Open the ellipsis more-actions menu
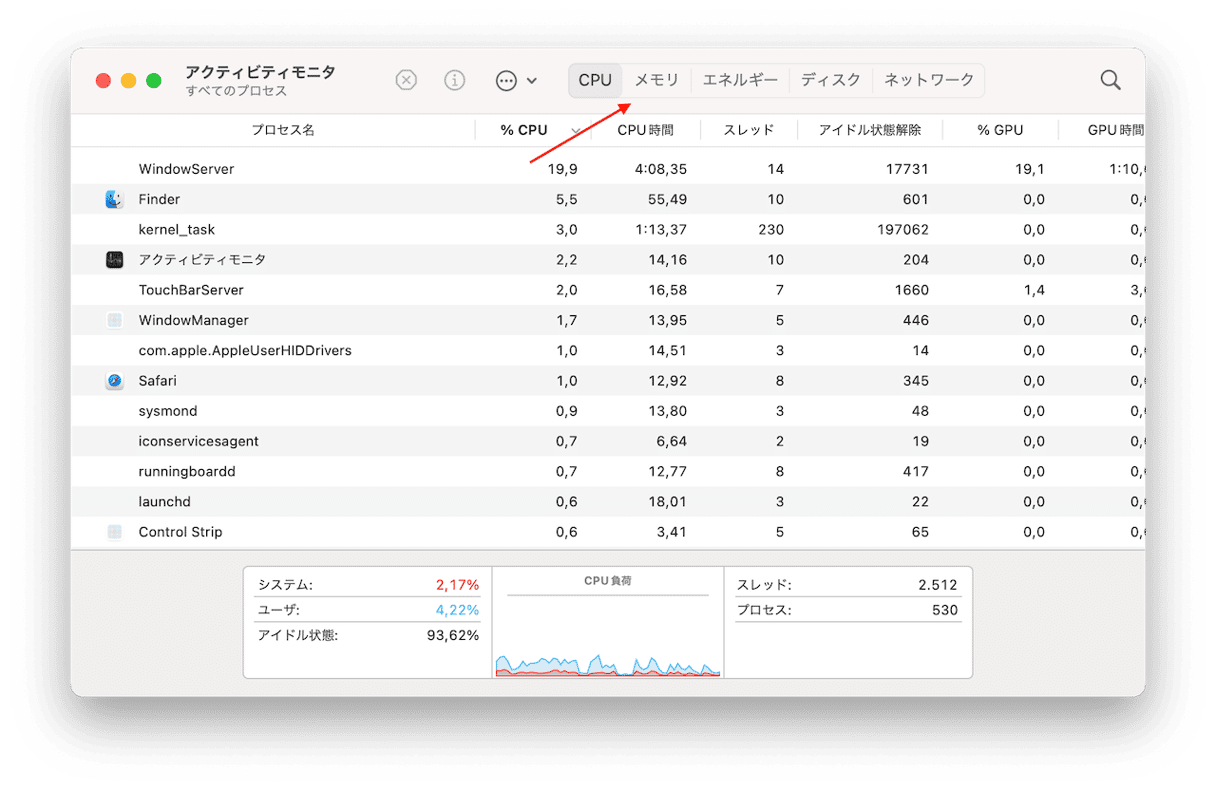 [x=517, y=80]
